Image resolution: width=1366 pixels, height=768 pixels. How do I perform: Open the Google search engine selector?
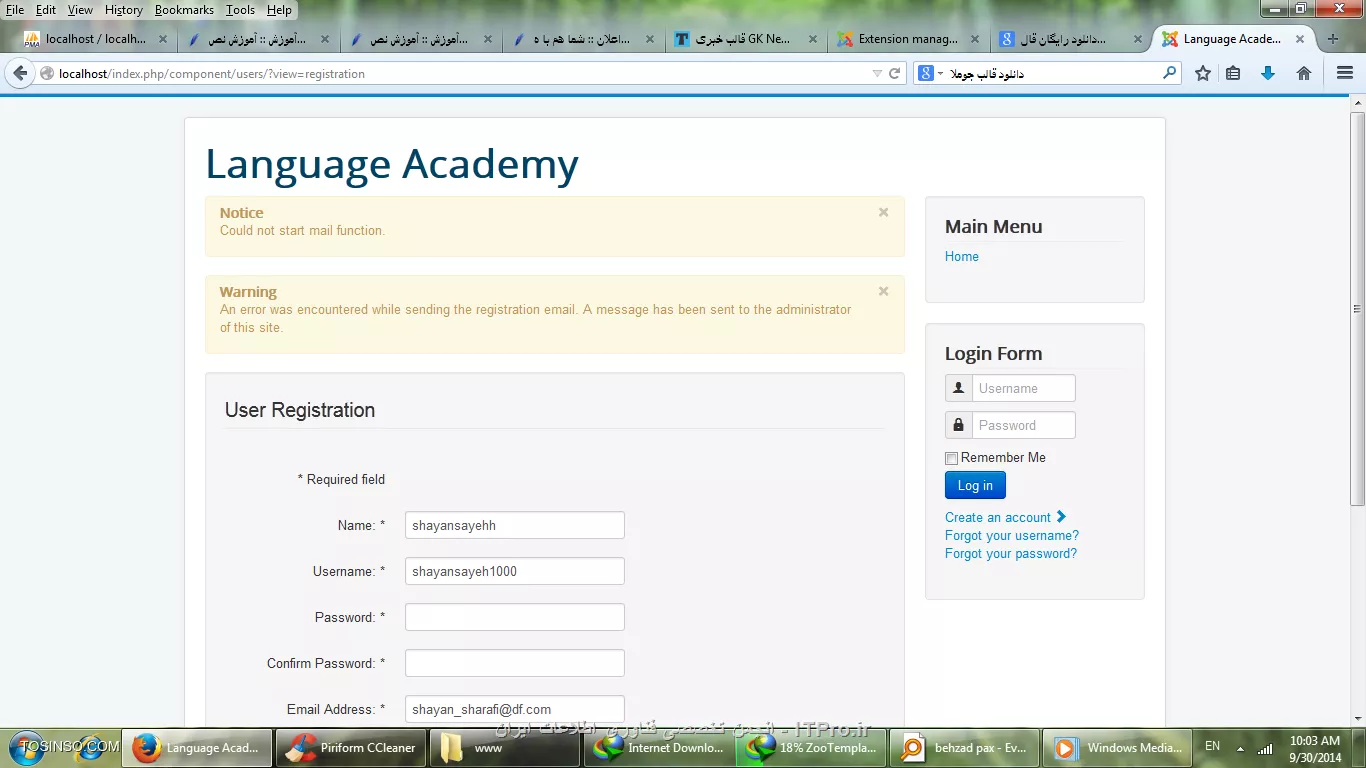click(x=931, y=73)
